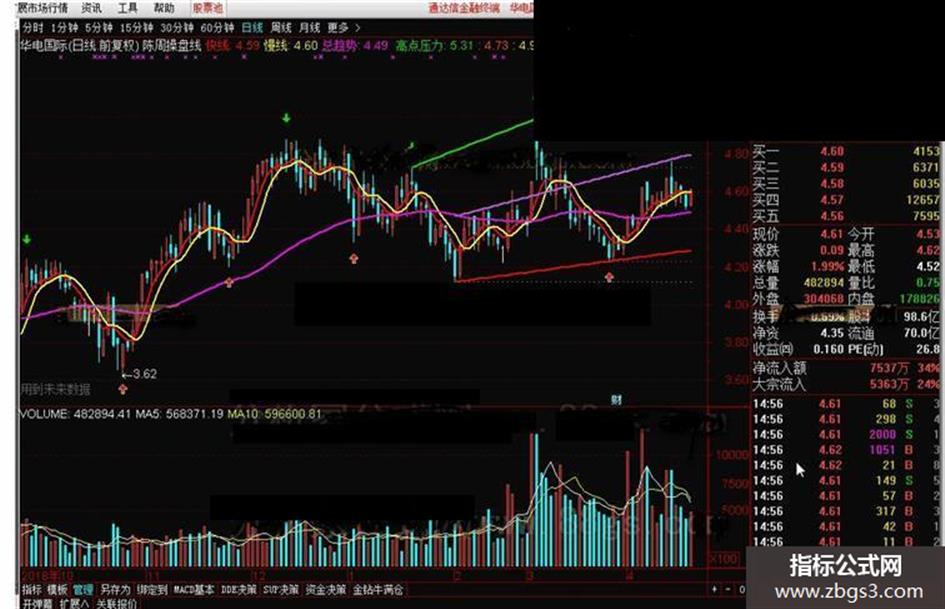Open the 帮助 menu

pos(163,8)
